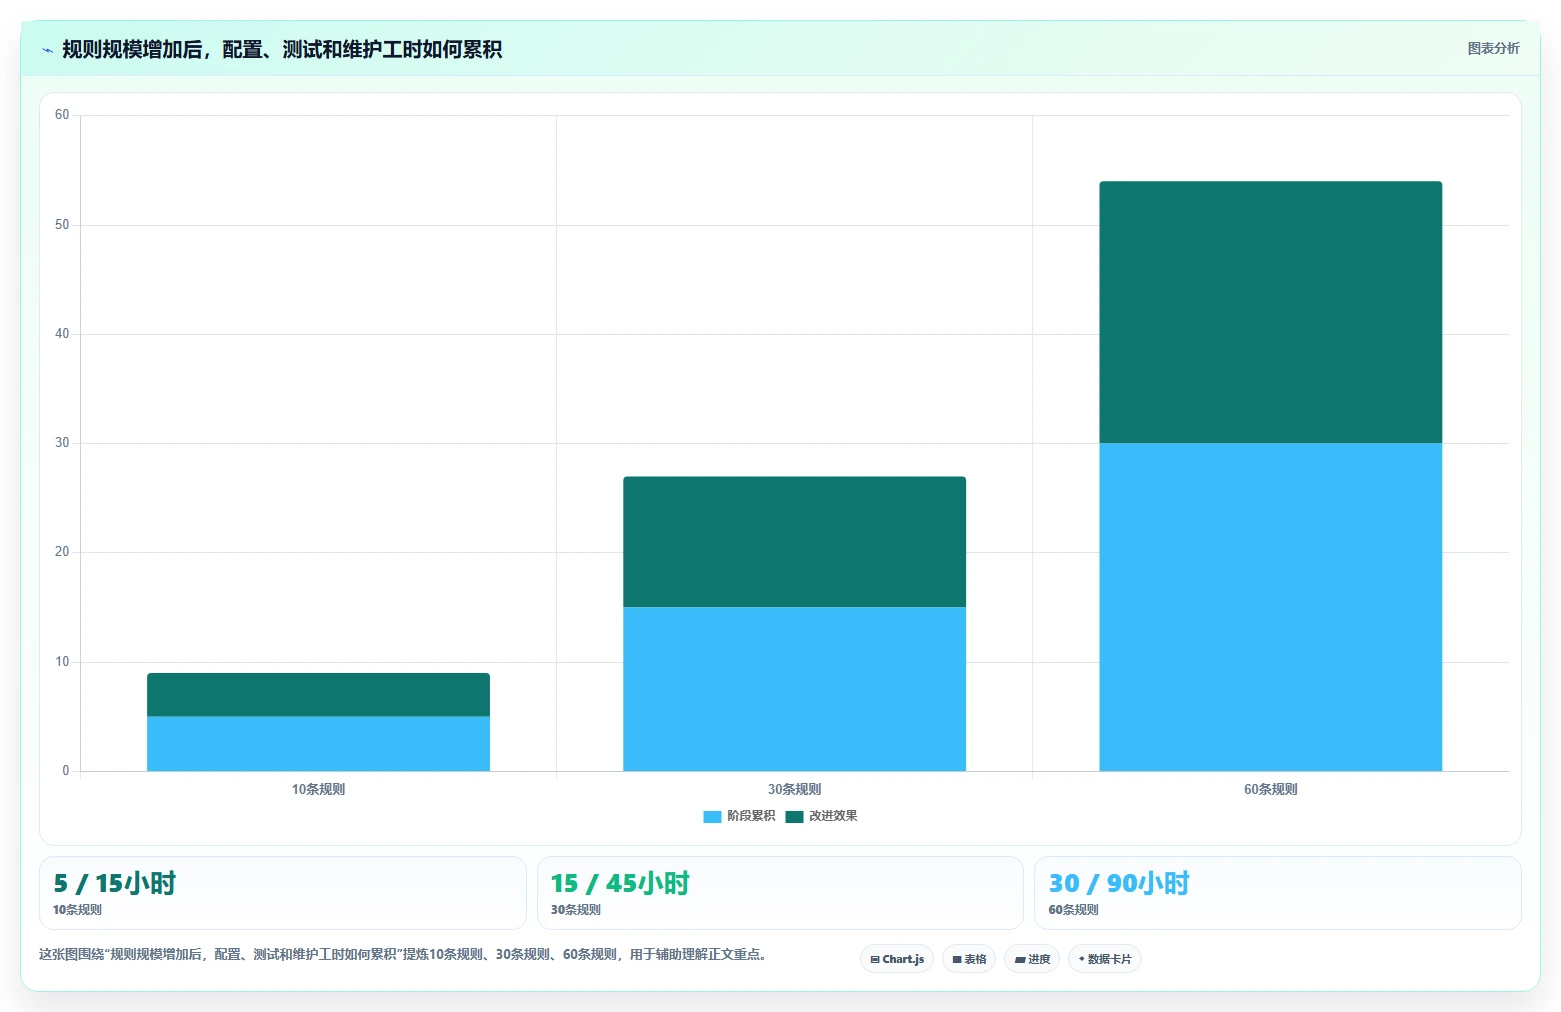Click the 表格 tag chip
Screen dimensions: 1561x1012
click(969, 959)
